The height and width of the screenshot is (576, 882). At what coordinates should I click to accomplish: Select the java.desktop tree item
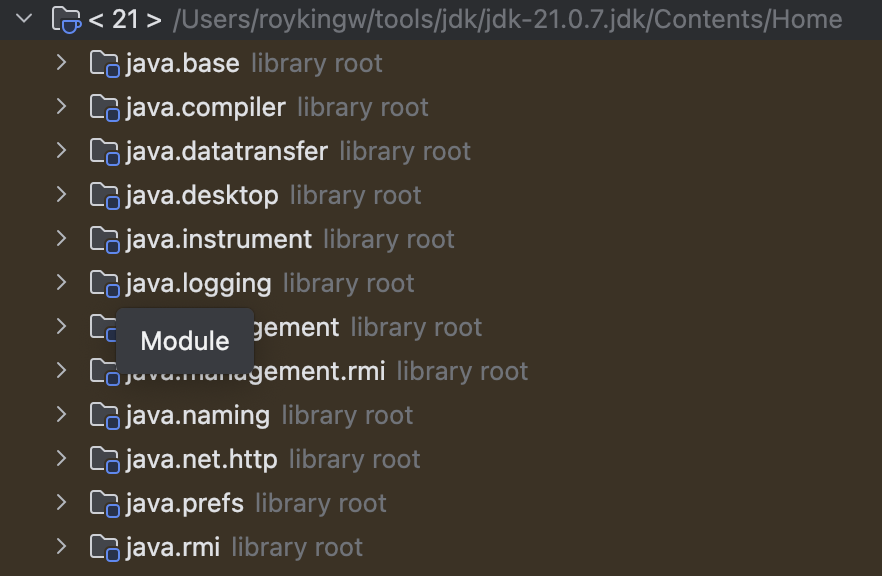[202, 196]
